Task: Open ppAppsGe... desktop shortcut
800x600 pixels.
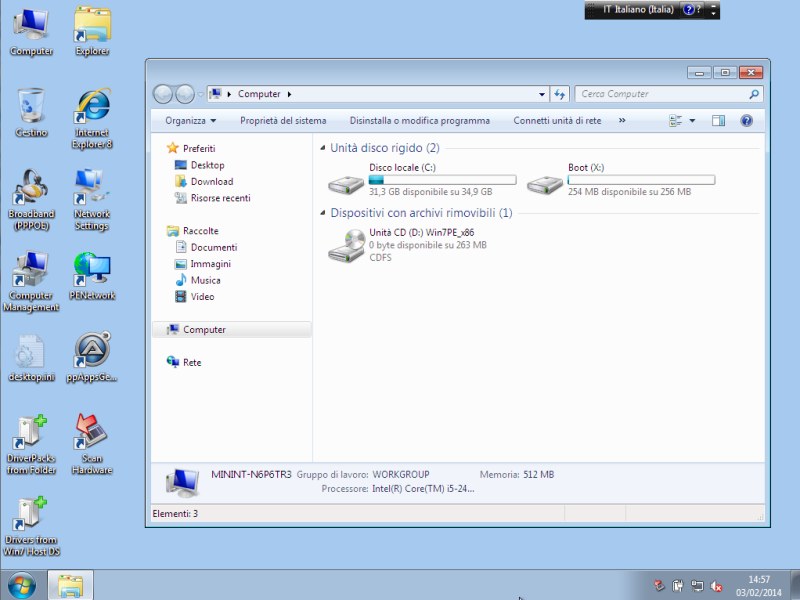Action: click(92, 358)
